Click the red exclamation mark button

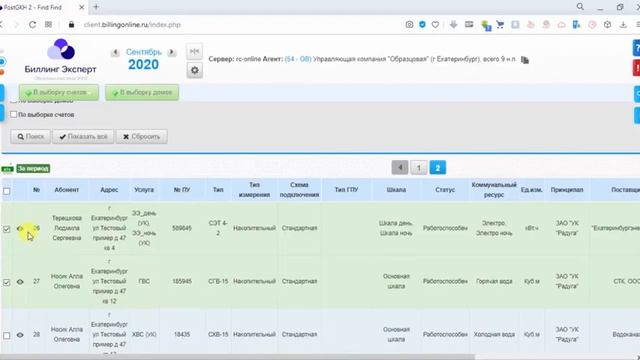[x=636, y=68]
